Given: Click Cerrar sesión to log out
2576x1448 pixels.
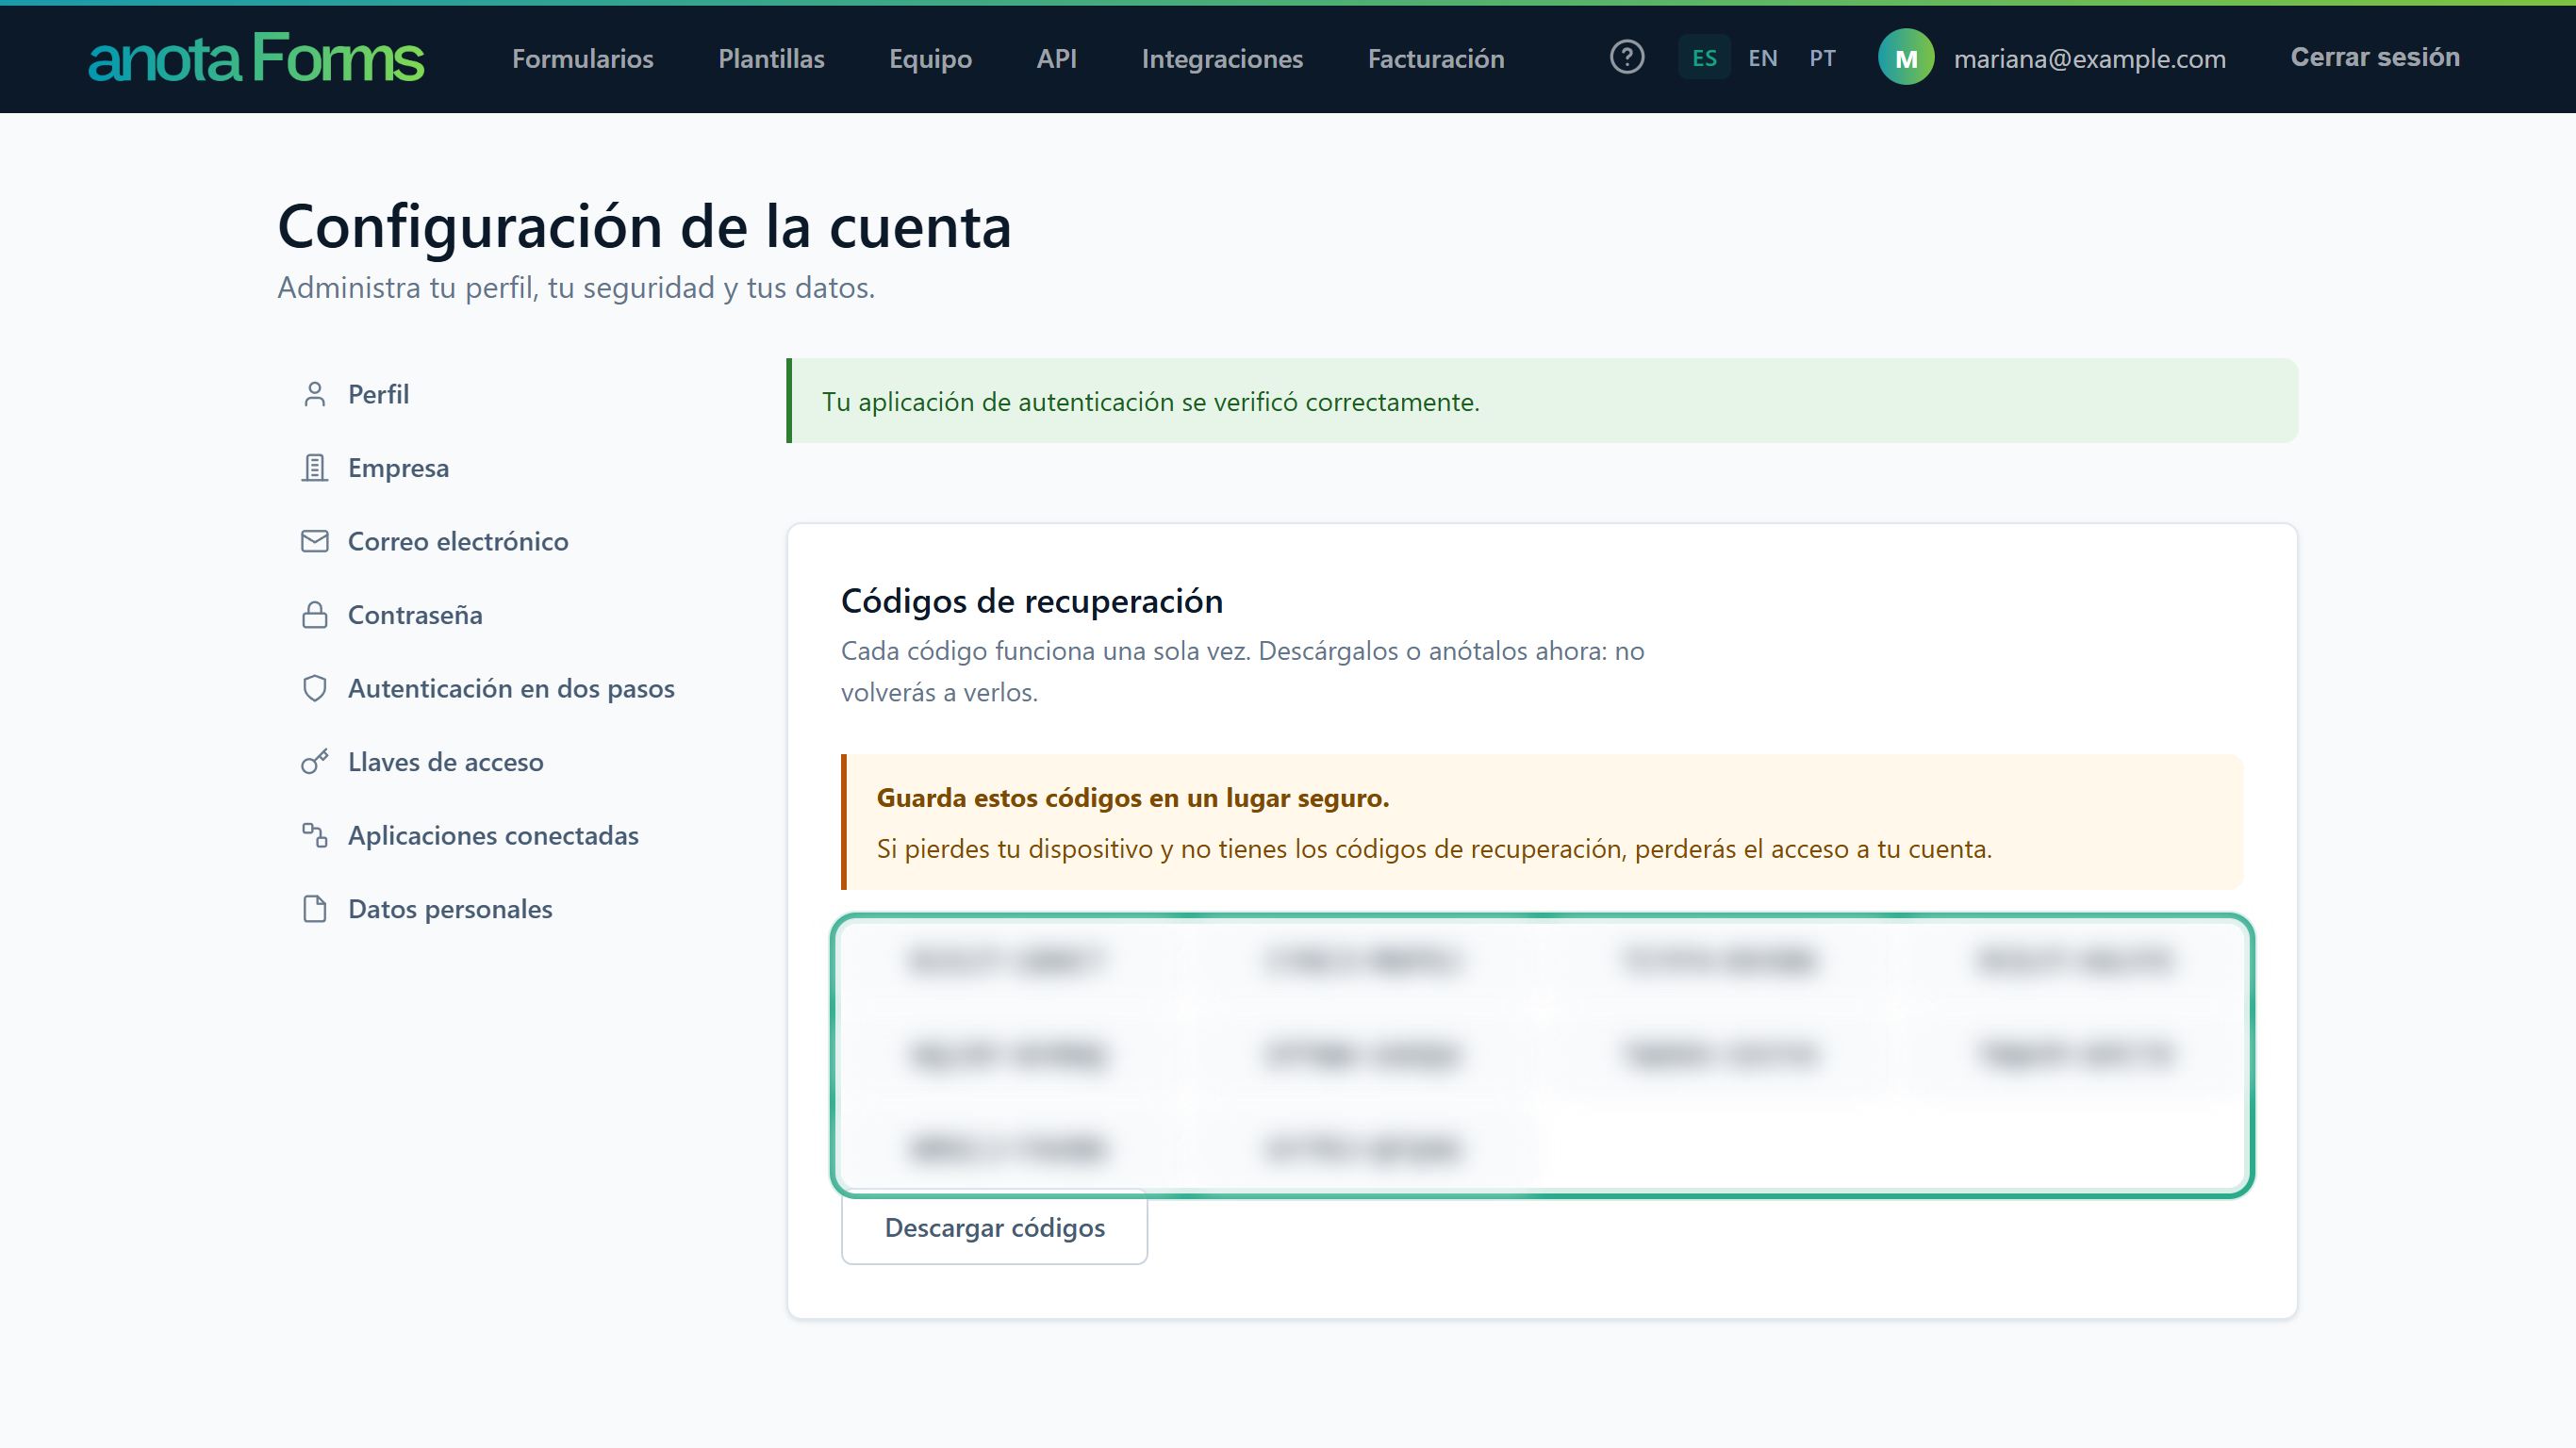Looking at the screenshot, I should coord(2375,57).
